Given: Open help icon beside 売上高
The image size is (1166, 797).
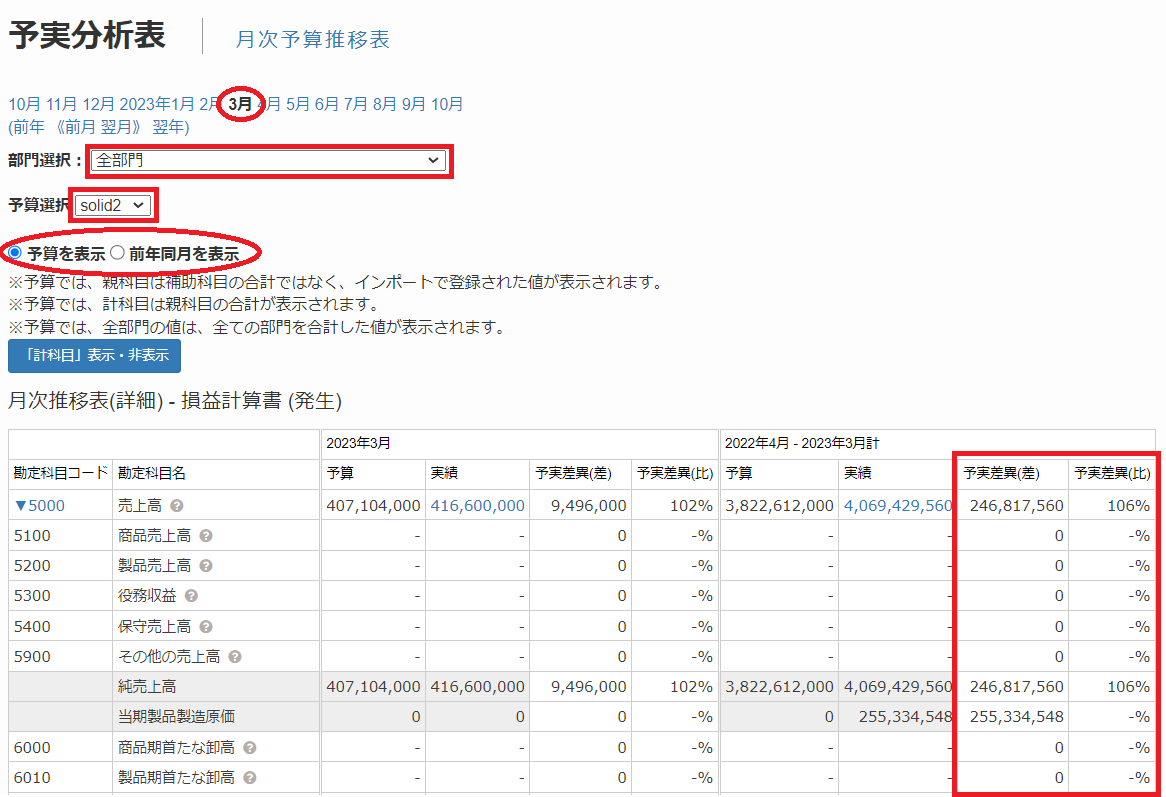Looking at the screenshot, I should [x=176, y=506].
